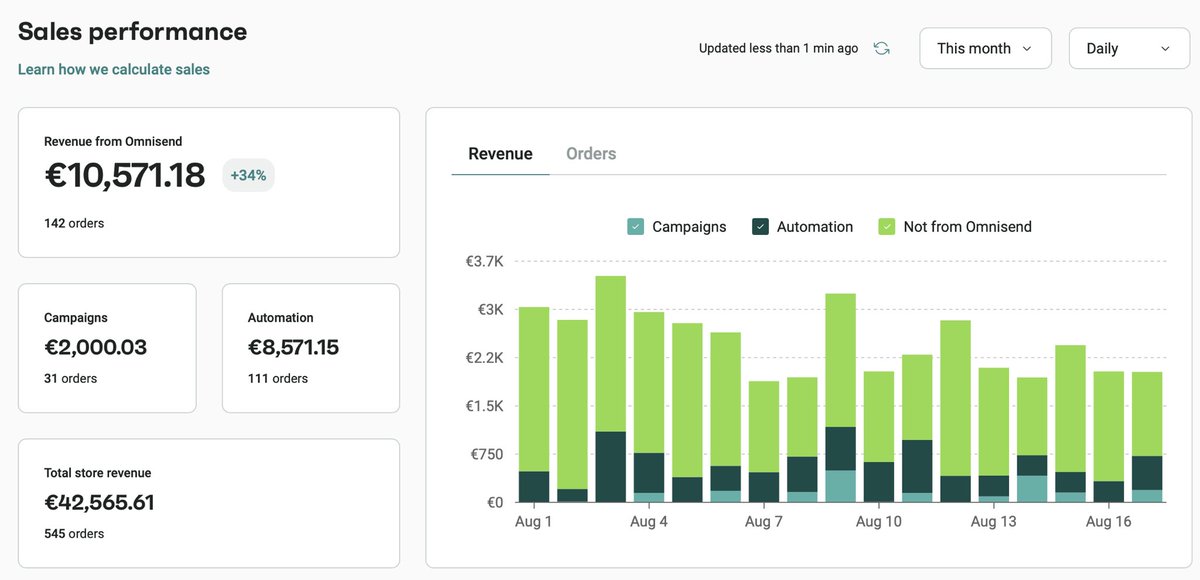The width and height of the screenshot is (1200, 580).
Task: Click Updated less than 1 min ago text
Action: [778, 48]
